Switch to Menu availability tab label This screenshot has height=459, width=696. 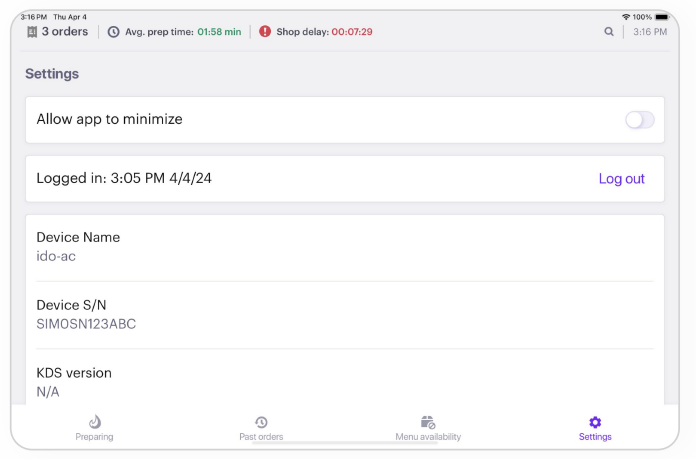[428, 437]
